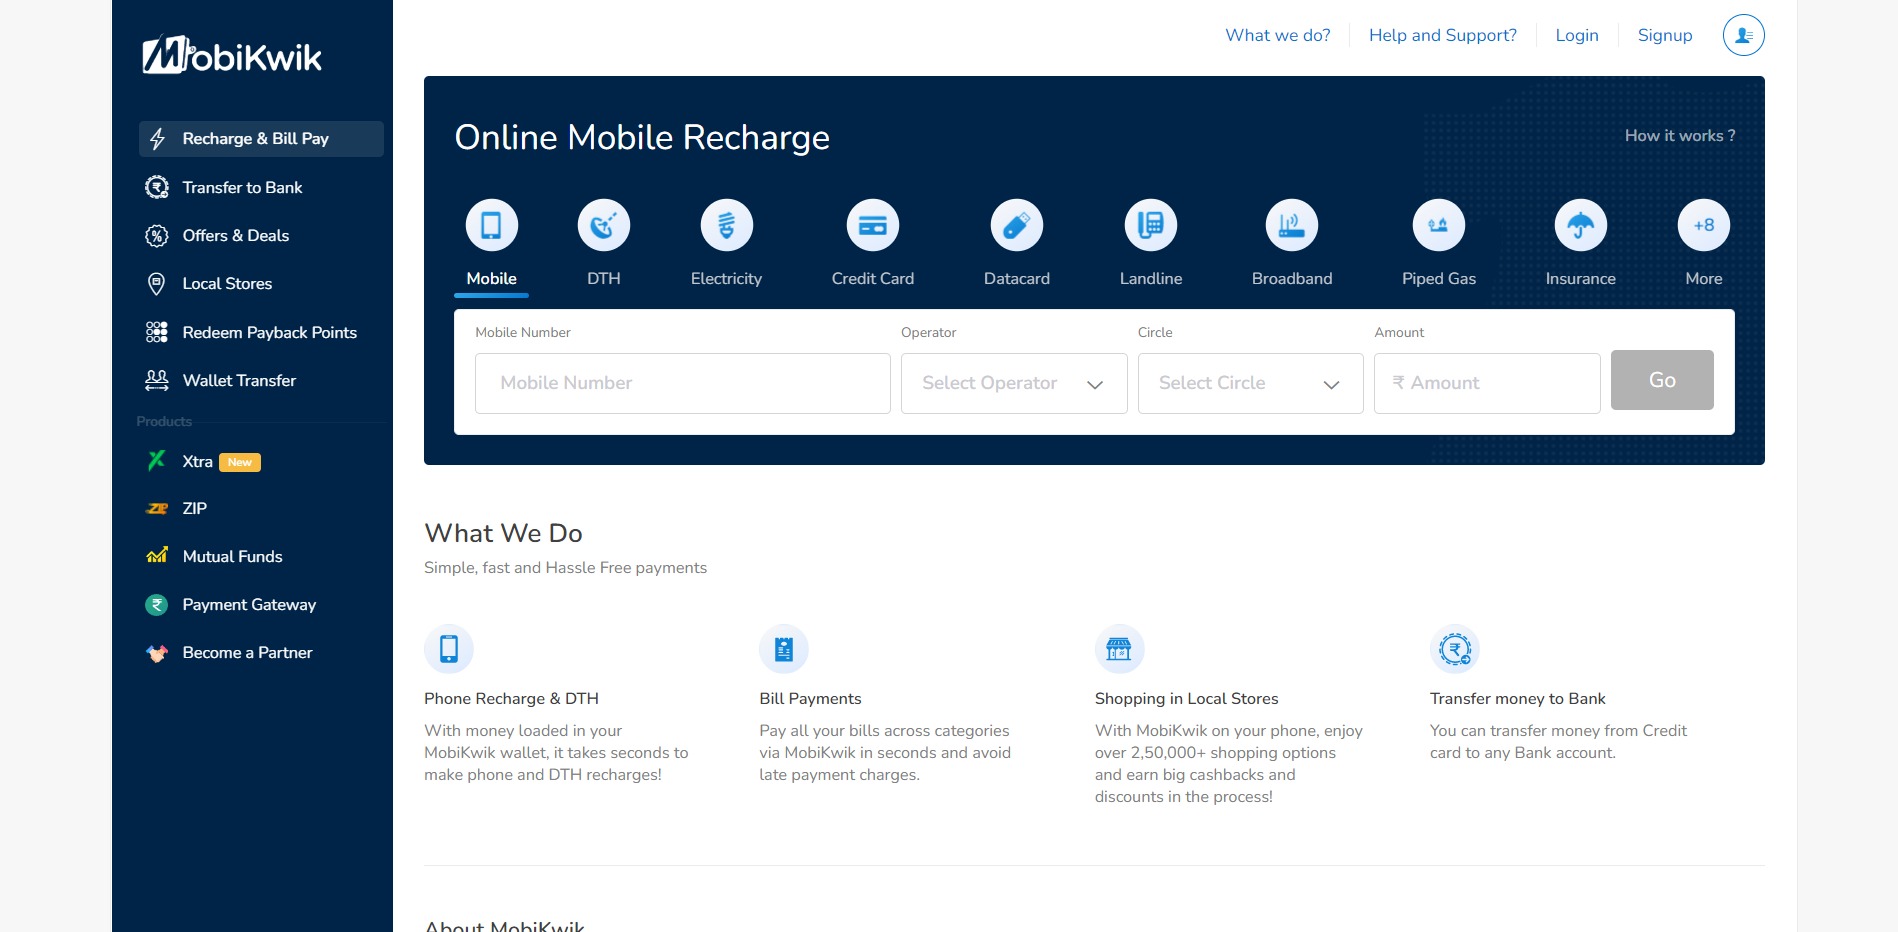
Task: Choose the Electricity bill icon
Action: tap(726, 226)
